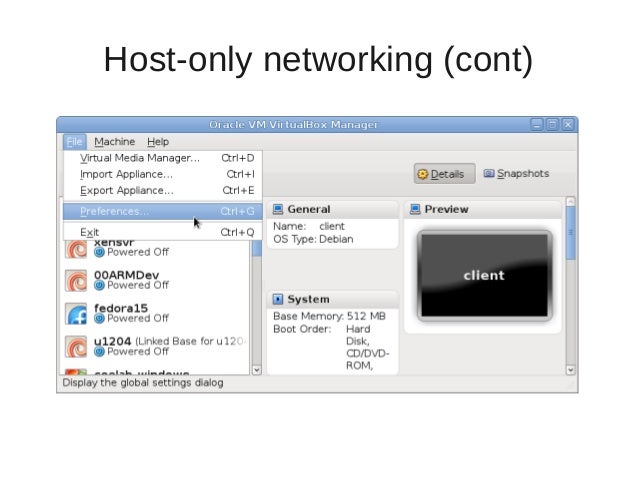Click the Powered Off status icon under xensvr
Screen dimensions: 638x479
99,252
